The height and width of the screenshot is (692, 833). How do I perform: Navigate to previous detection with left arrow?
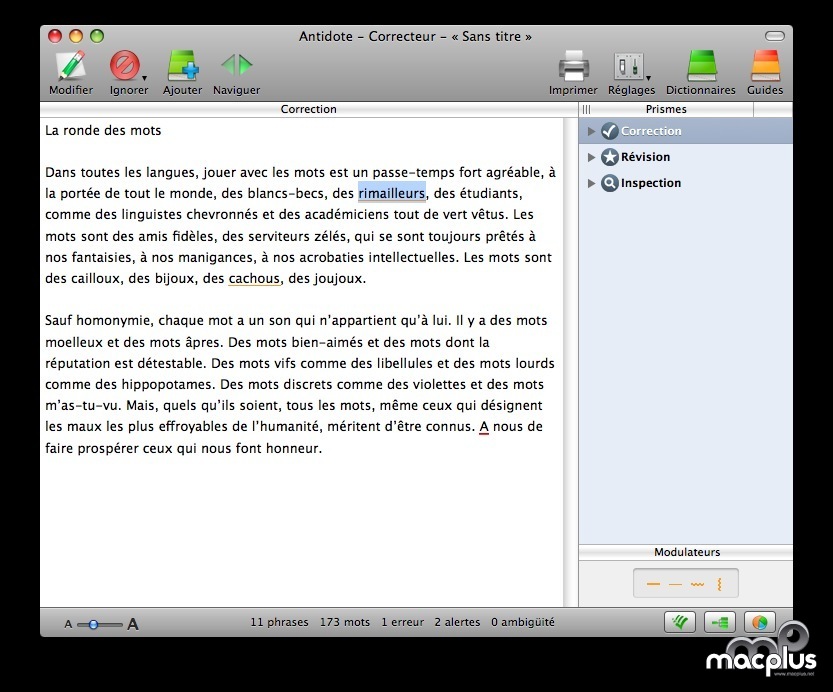point(228,65)
